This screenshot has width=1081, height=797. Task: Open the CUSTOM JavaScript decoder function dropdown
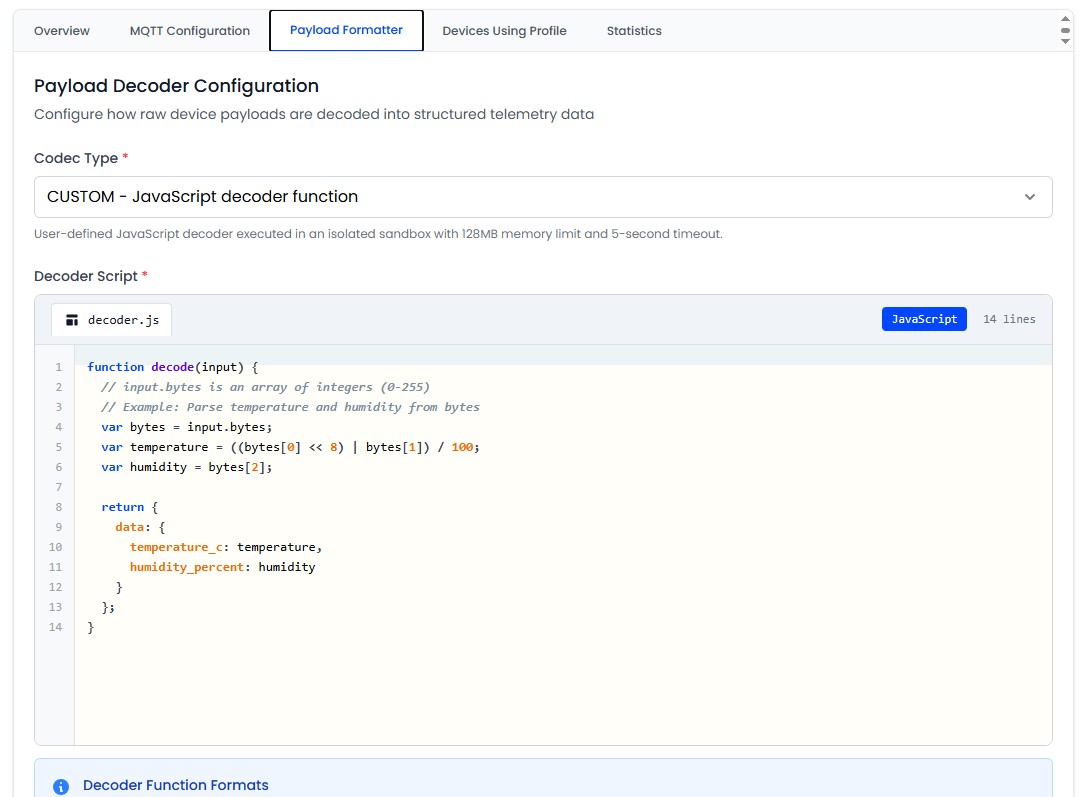(x=542, y=197)
